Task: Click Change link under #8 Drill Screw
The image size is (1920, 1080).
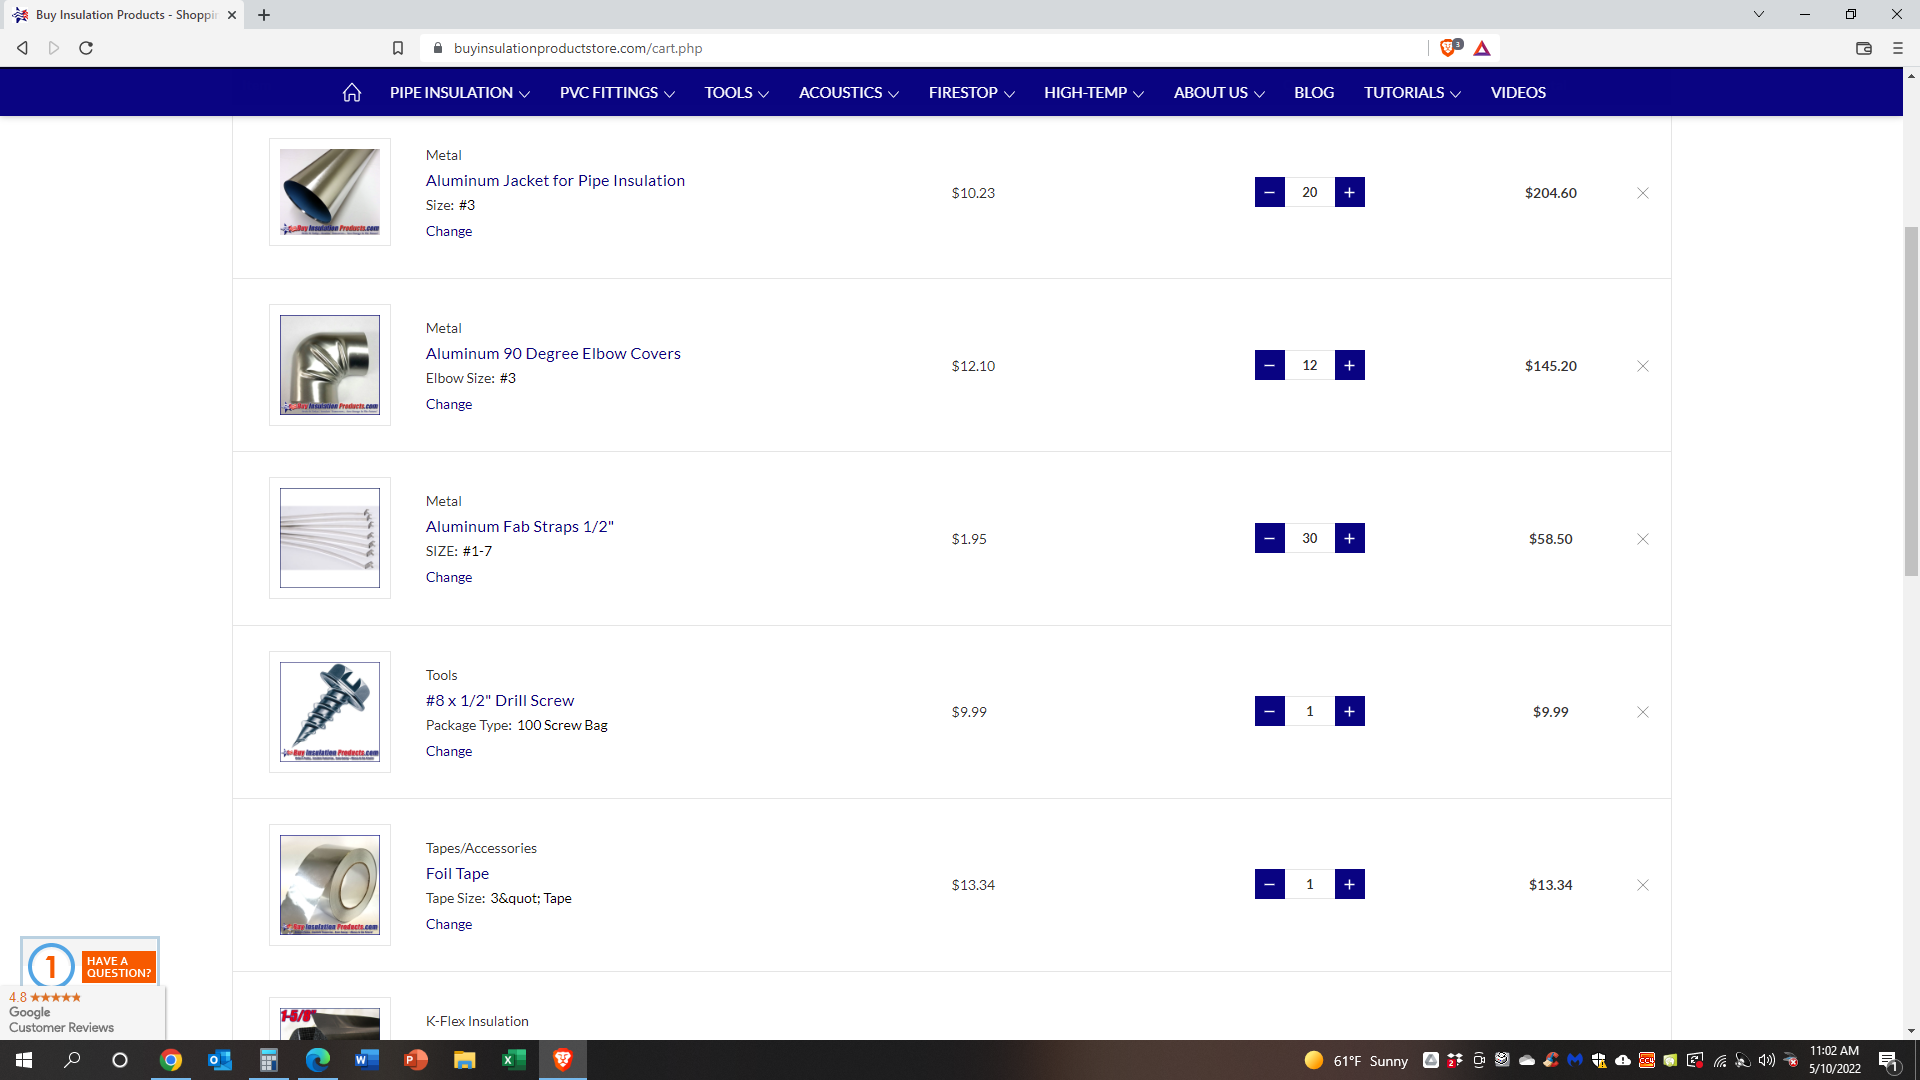Action: 448,751
